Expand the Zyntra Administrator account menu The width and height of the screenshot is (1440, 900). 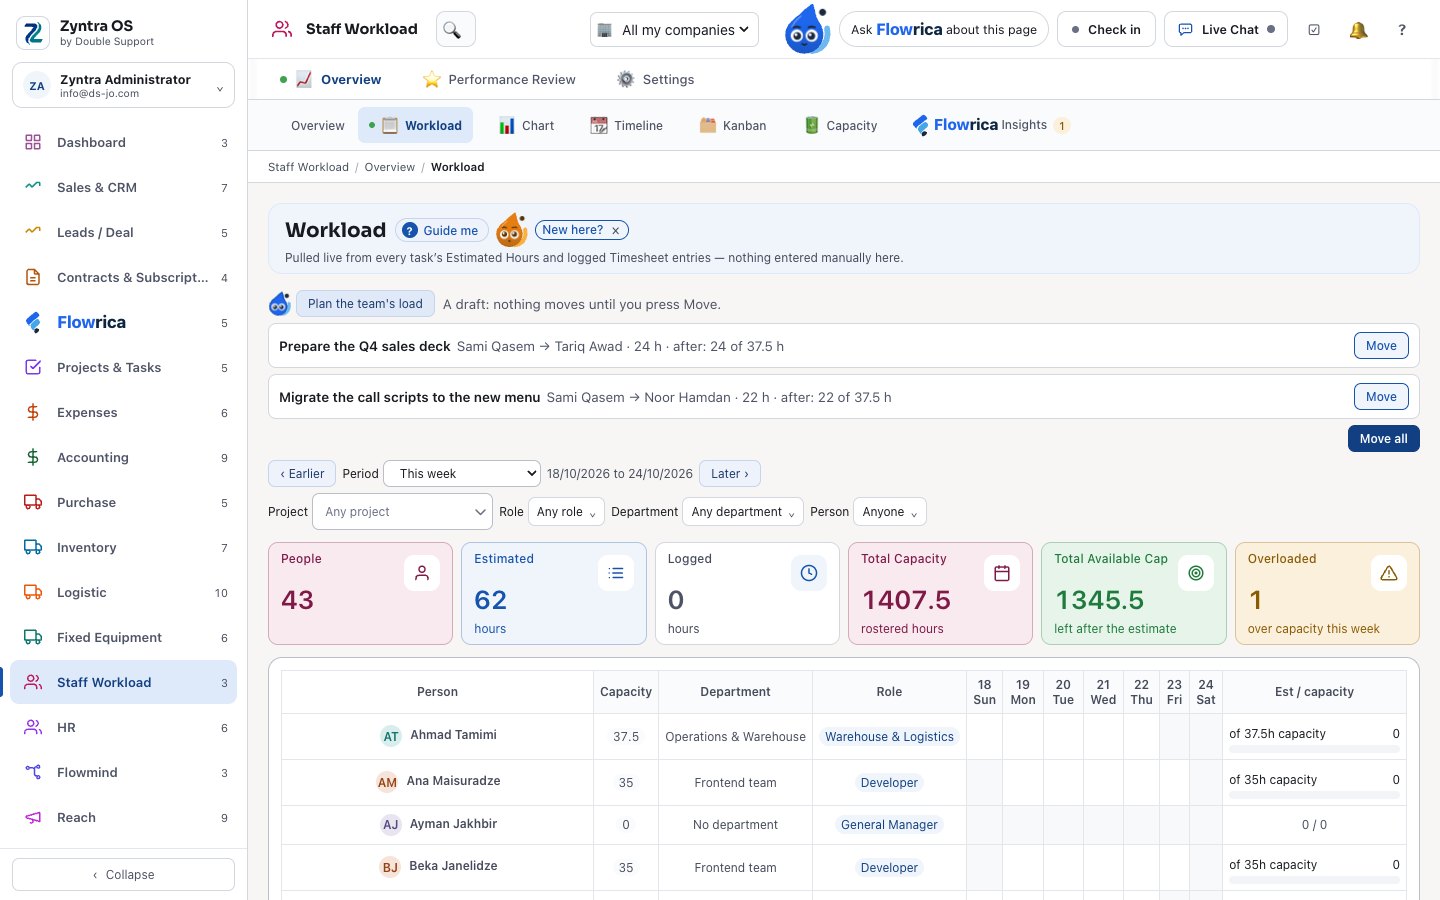click(x=124, y=86)
